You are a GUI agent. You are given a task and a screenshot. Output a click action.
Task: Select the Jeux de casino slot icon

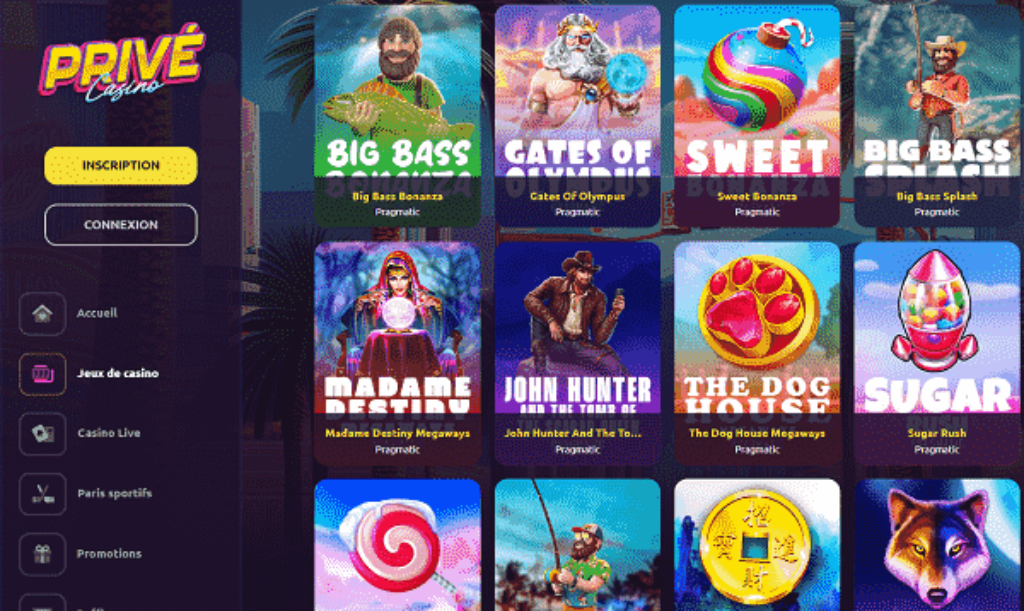[x=42, y=374]
